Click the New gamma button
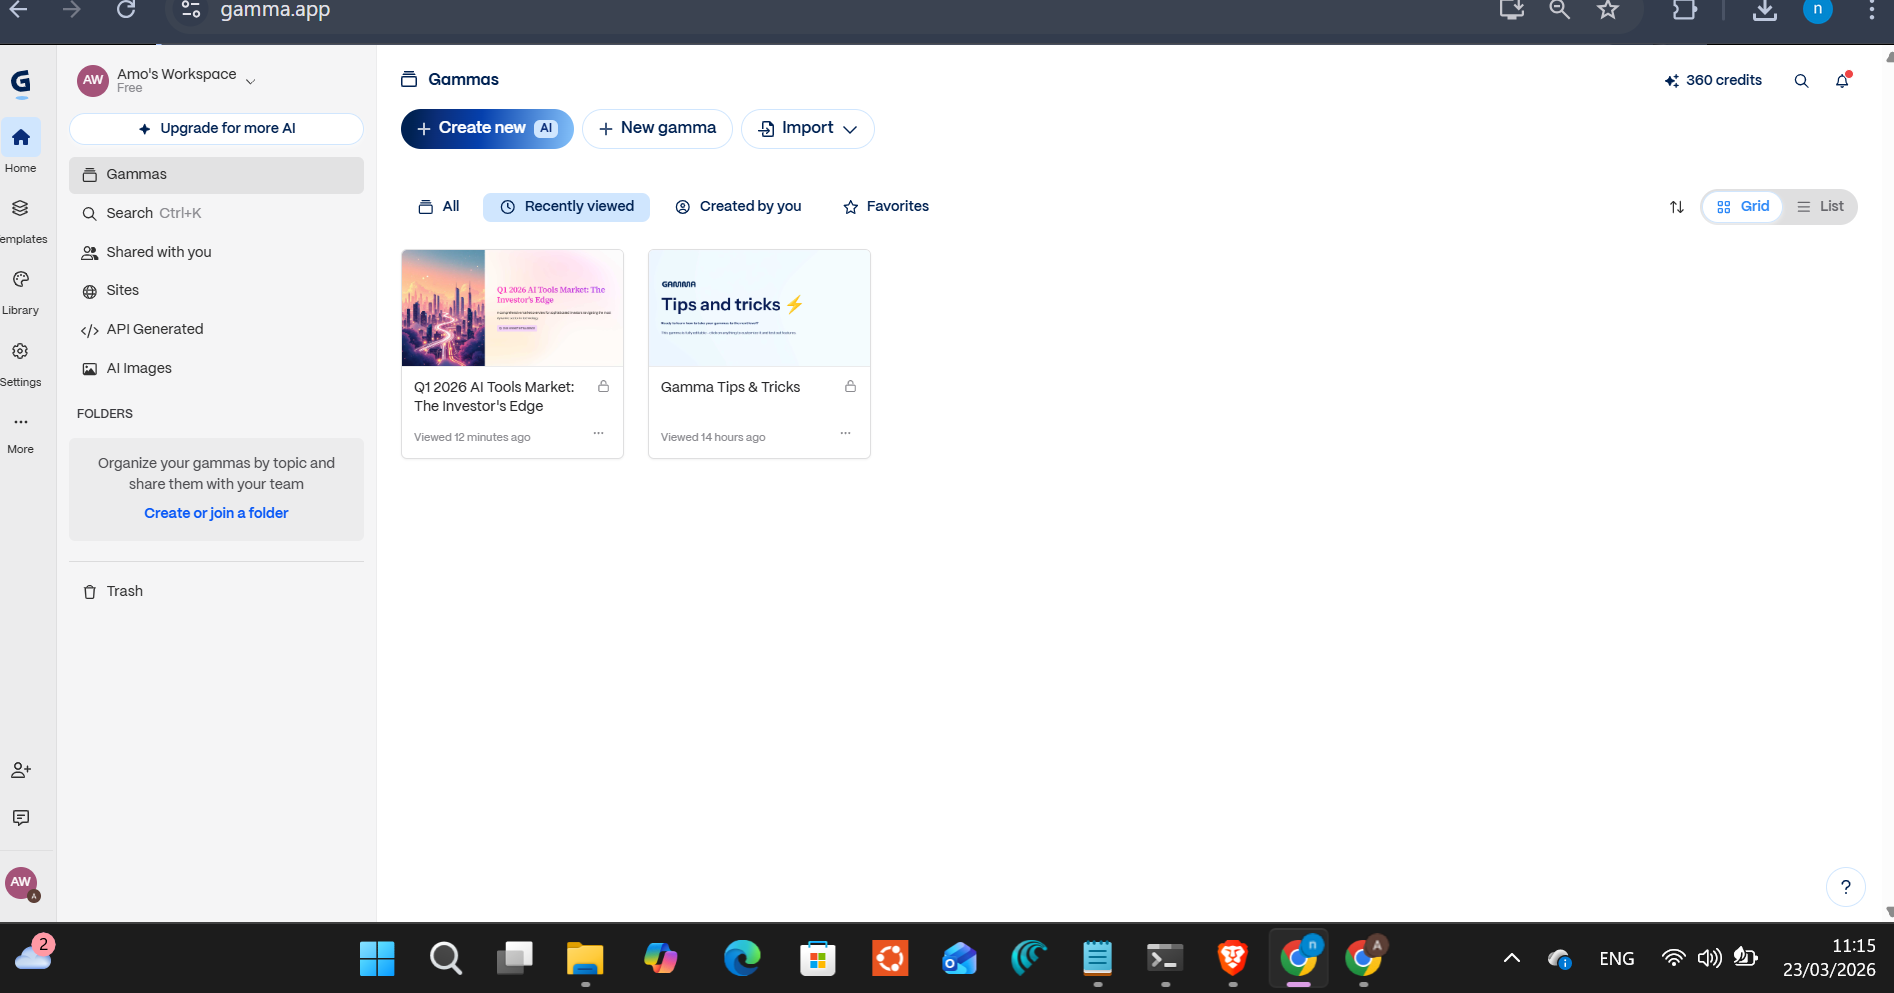This screenshot has height=993, width=1894. point(657,129)
